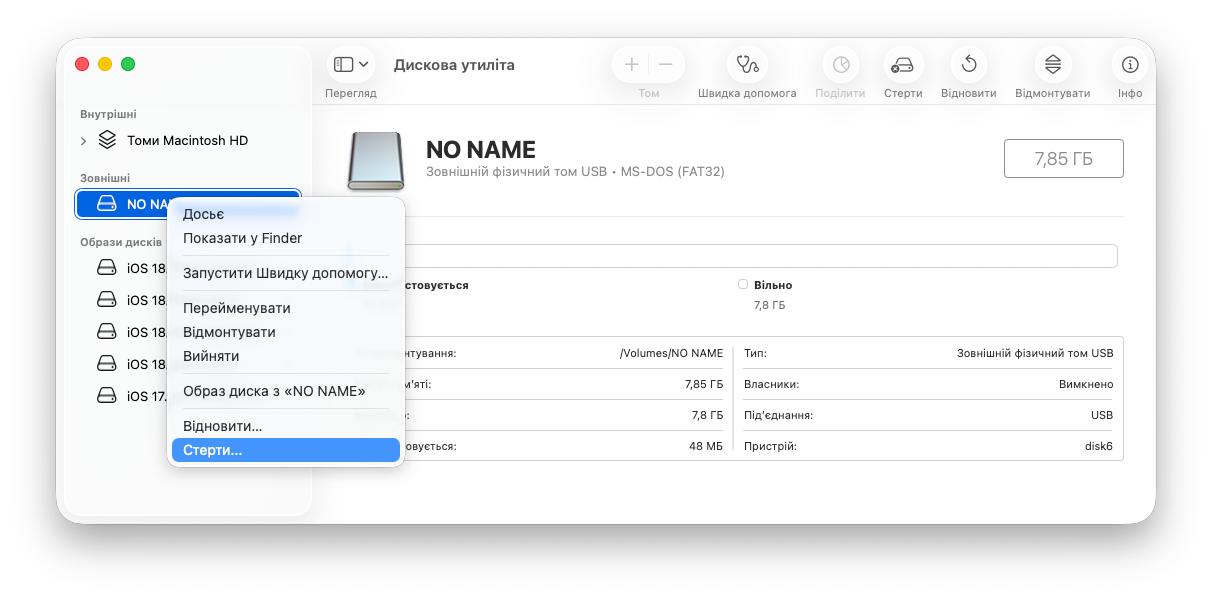Click the Вільно free space legend
This screenshot has height=598, width=1212.
(765, 285)
